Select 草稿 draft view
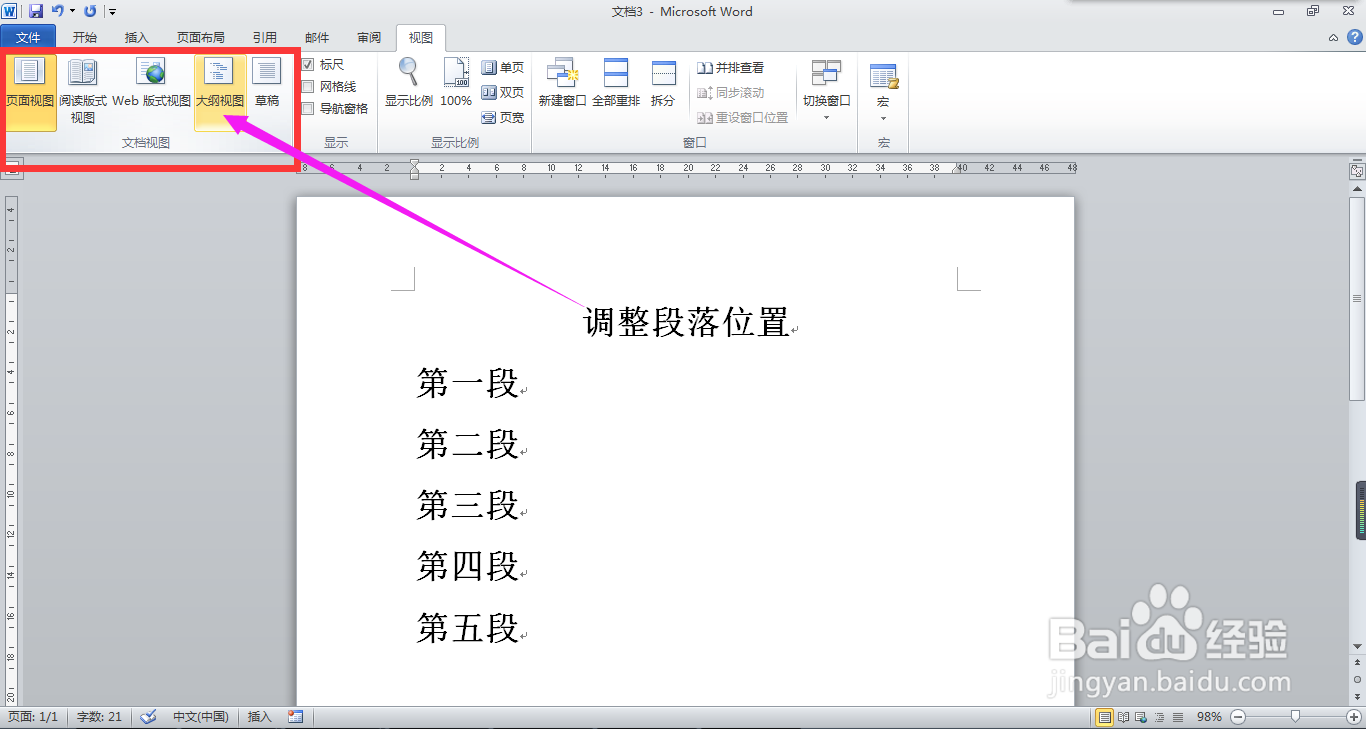 click(266, 85)
